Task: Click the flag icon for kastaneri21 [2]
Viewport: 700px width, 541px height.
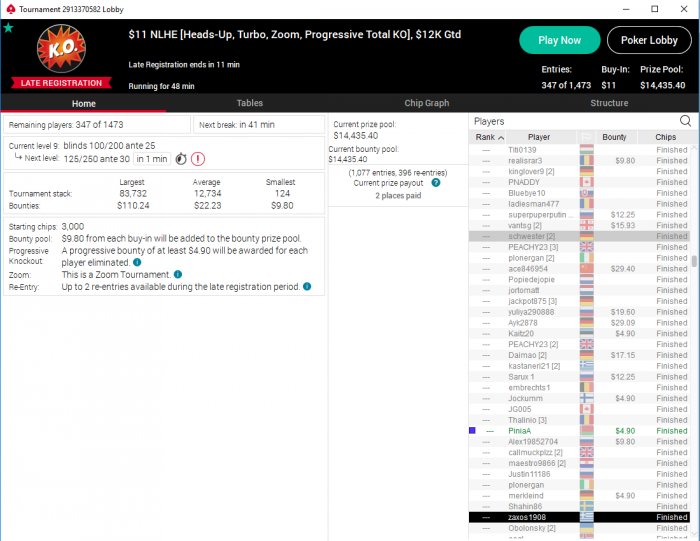Action: (587, 366)
